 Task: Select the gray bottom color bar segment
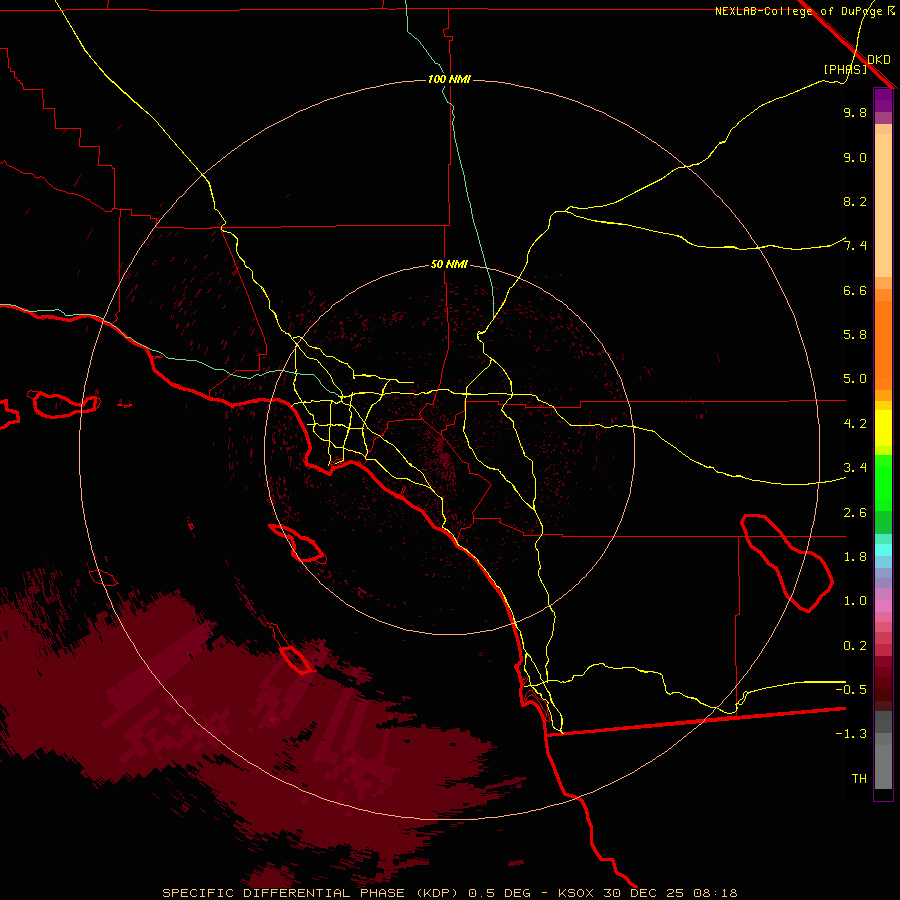click(x=883, y=767)
